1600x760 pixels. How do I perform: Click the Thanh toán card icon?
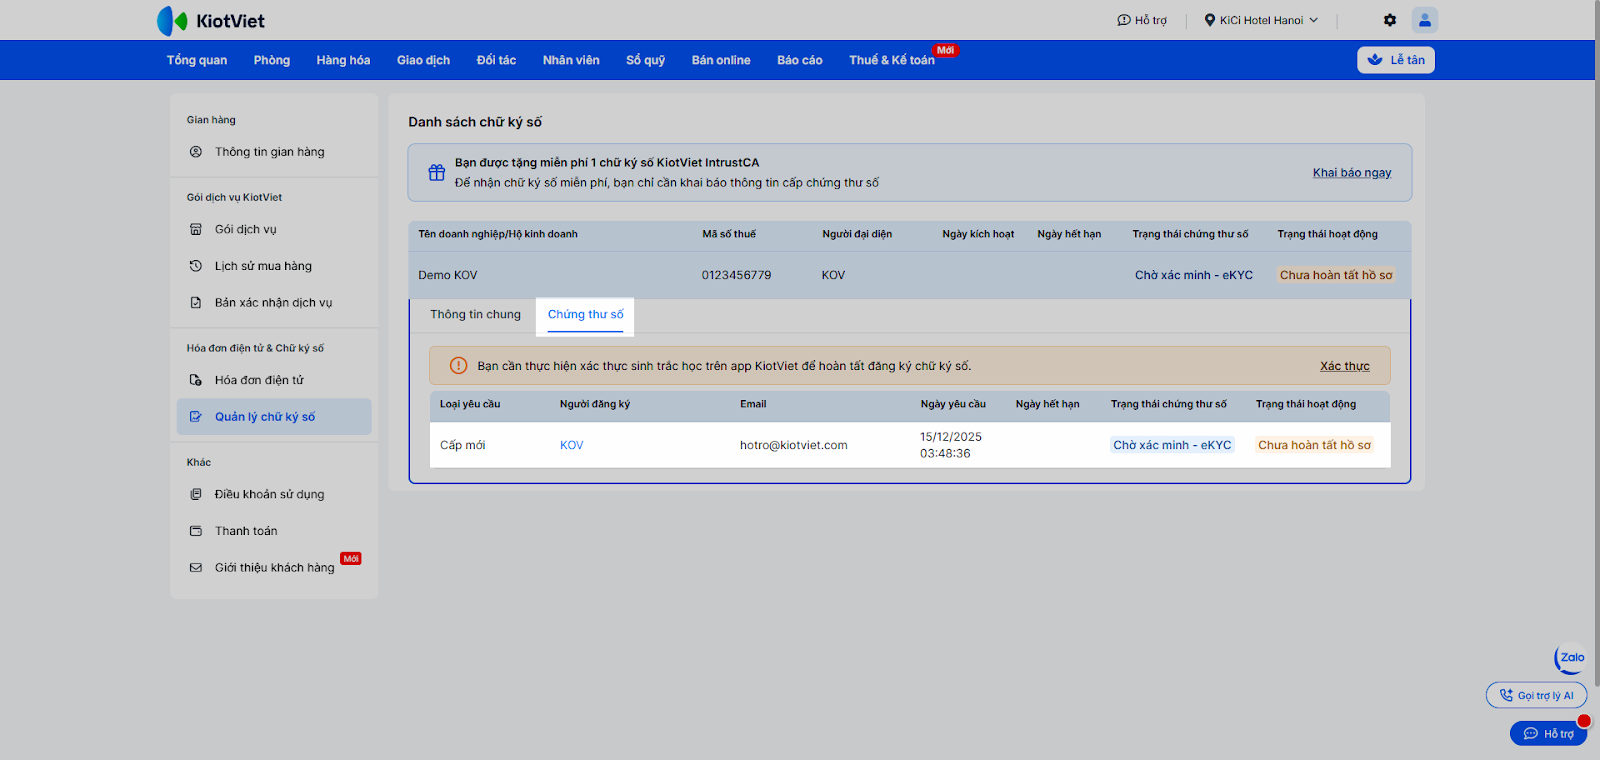coord(196,531)
